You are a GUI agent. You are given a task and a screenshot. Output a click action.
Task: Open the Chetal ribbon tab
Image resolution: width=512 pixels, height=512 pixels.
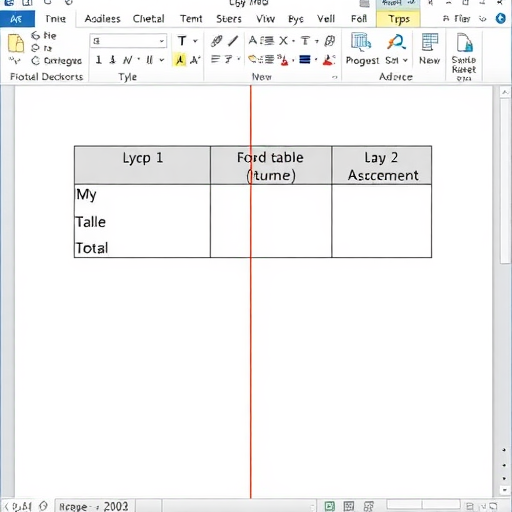[148, 19]
